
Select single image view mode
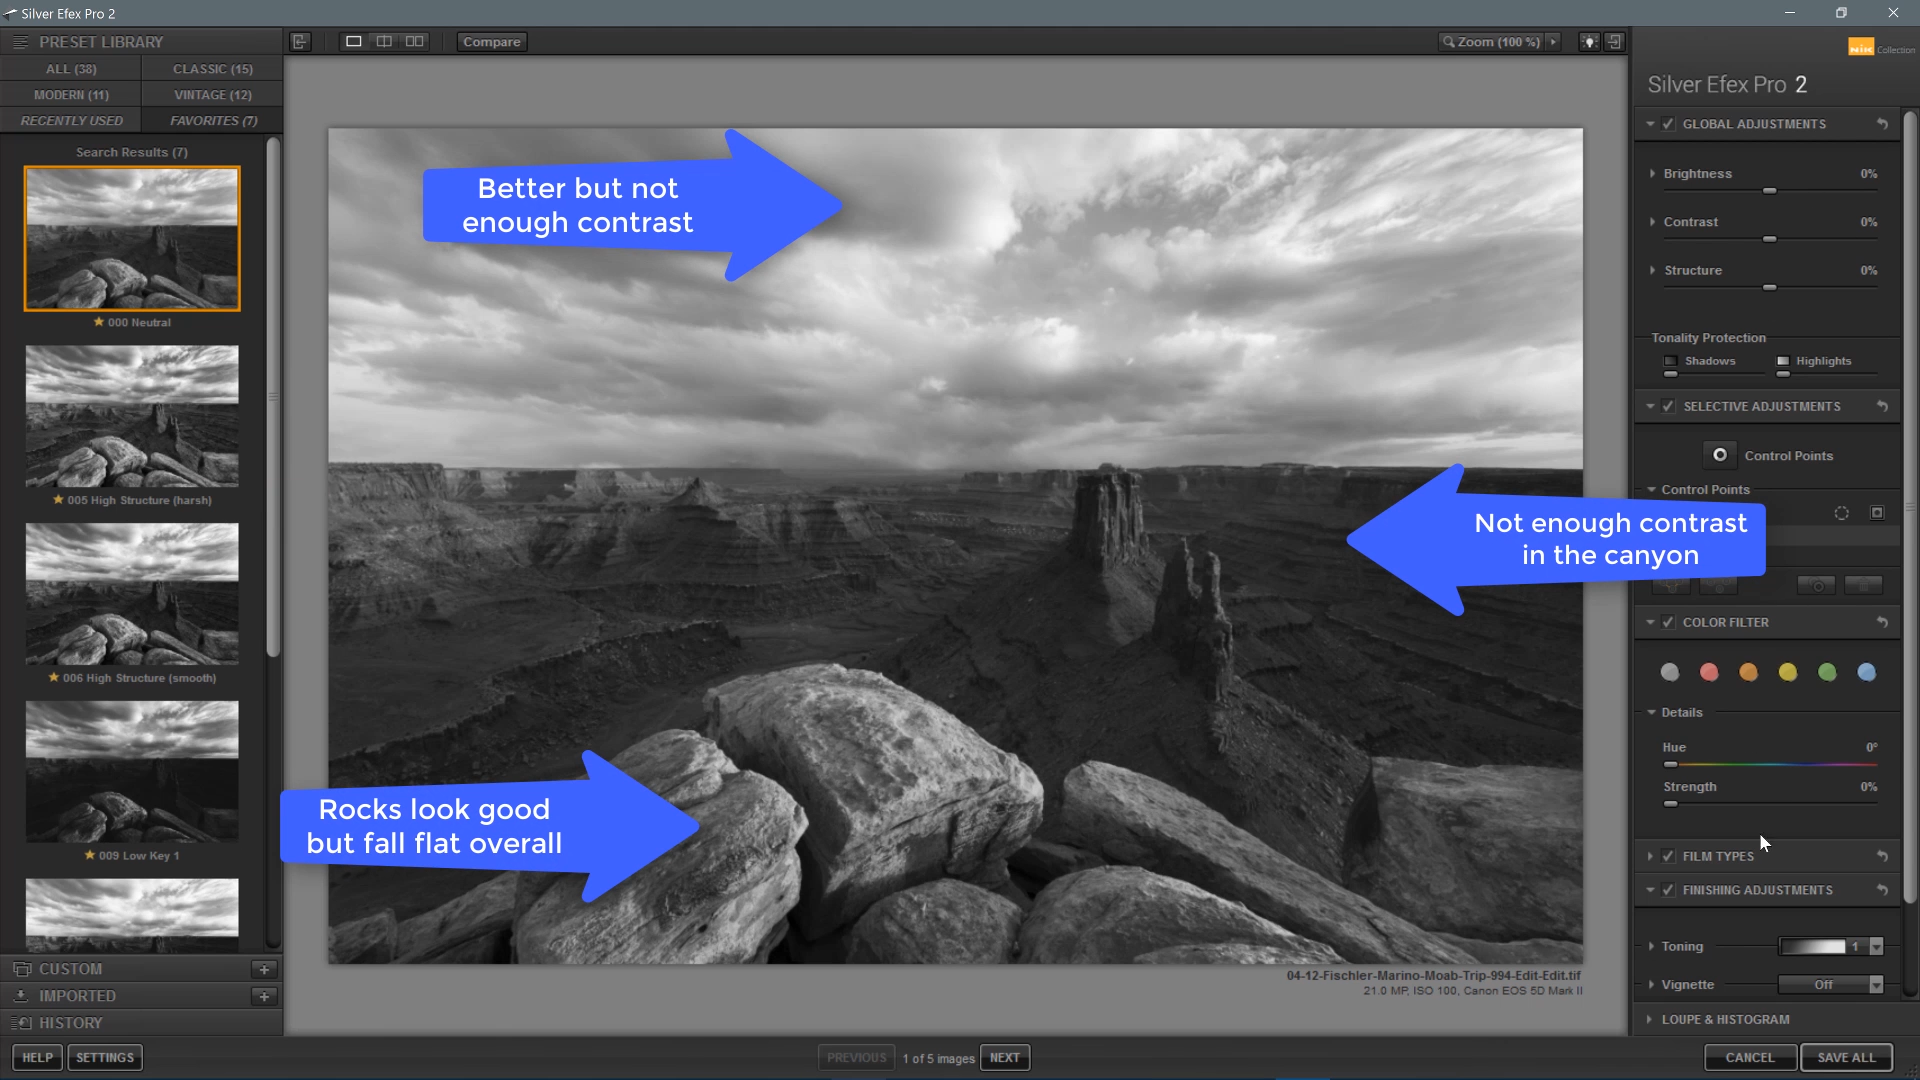(x=353, y=41)
